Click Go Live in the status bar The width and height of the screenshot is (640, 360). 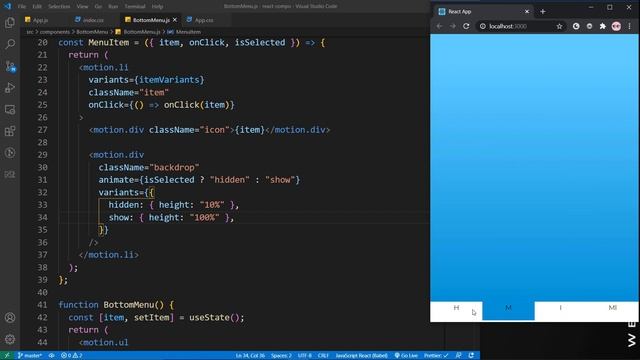(406, 356)
